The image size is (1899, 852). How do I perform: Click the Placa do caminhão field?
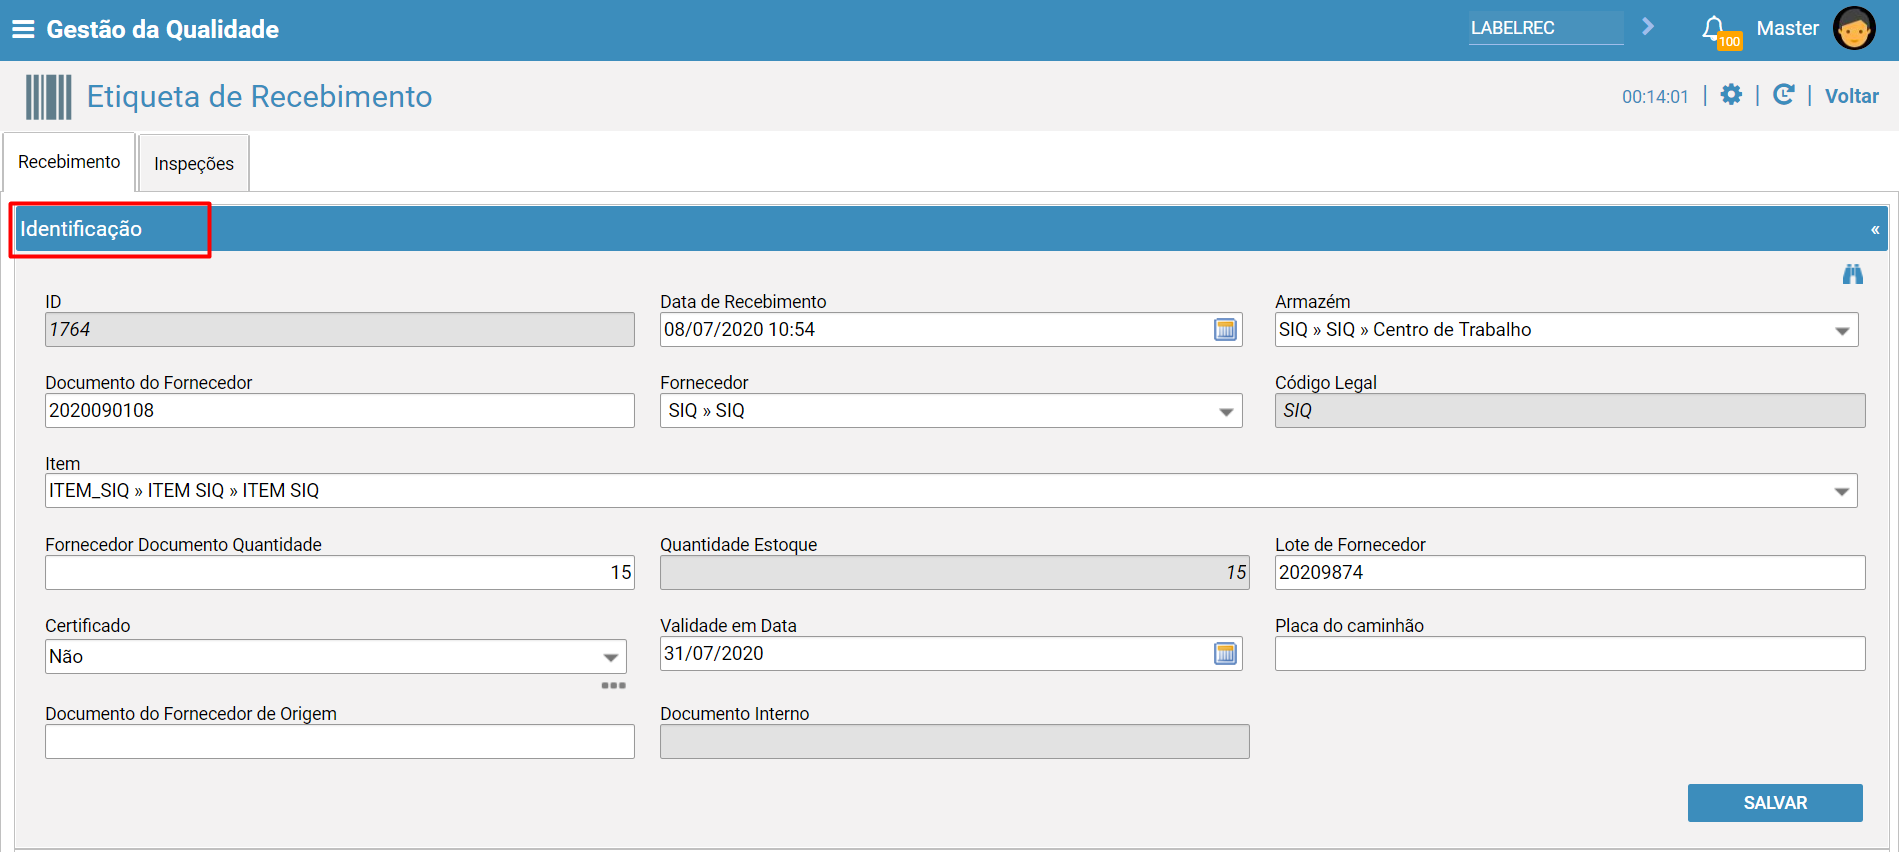pyautogui.click(x=1570, y=654)
